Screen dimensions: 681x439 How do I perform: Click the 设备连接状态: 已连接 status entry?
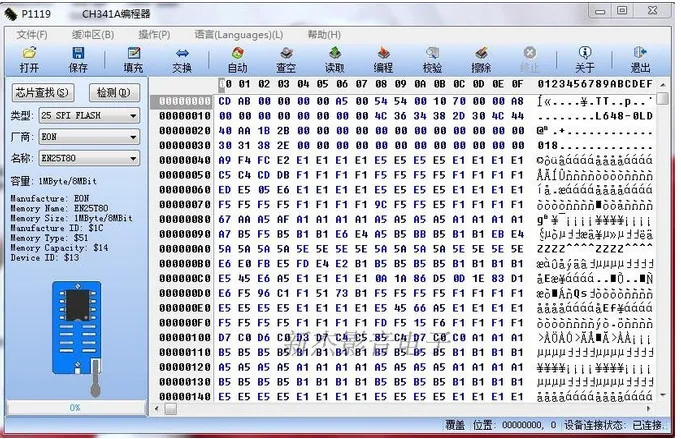(x=612, y=425)
